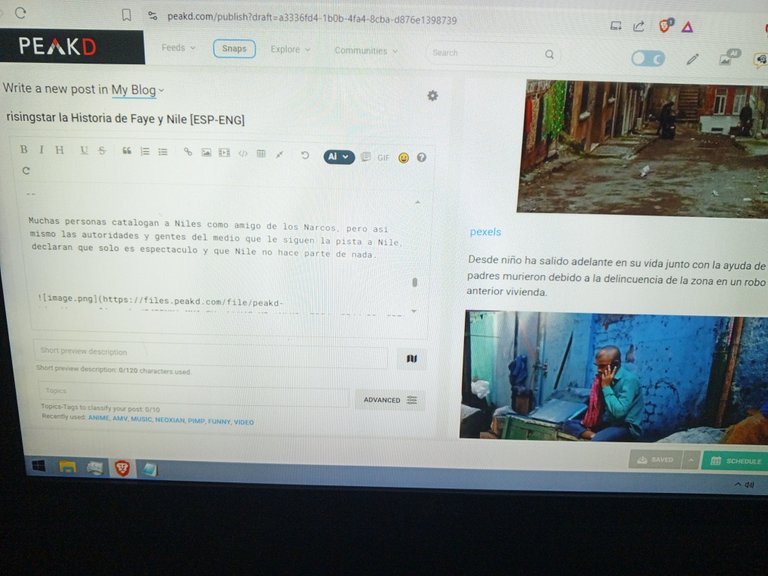Open the templates/snippets icon next to AI
768x576 pixels.
pyautogui.click(x=365, y=157)
